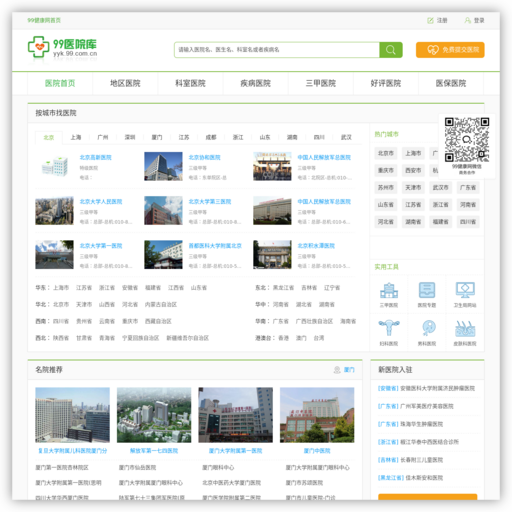Screen dimensions: 512x512
Task: Open the 厦门市仙岳医院 list link
Action: pyautogui.click(x=138, y=468)
